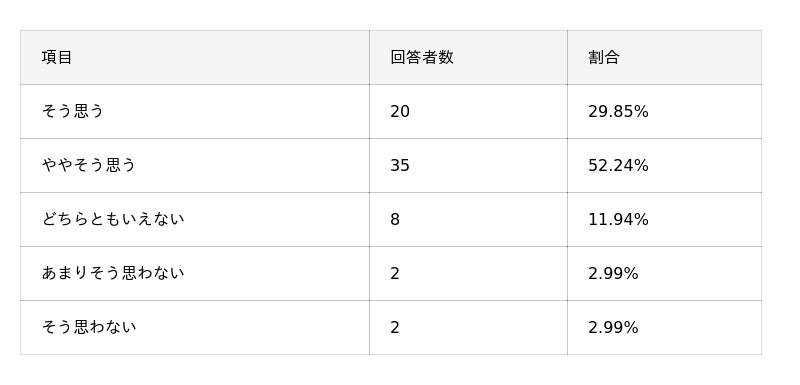Select the ややそう思う row label

[88, 165]
